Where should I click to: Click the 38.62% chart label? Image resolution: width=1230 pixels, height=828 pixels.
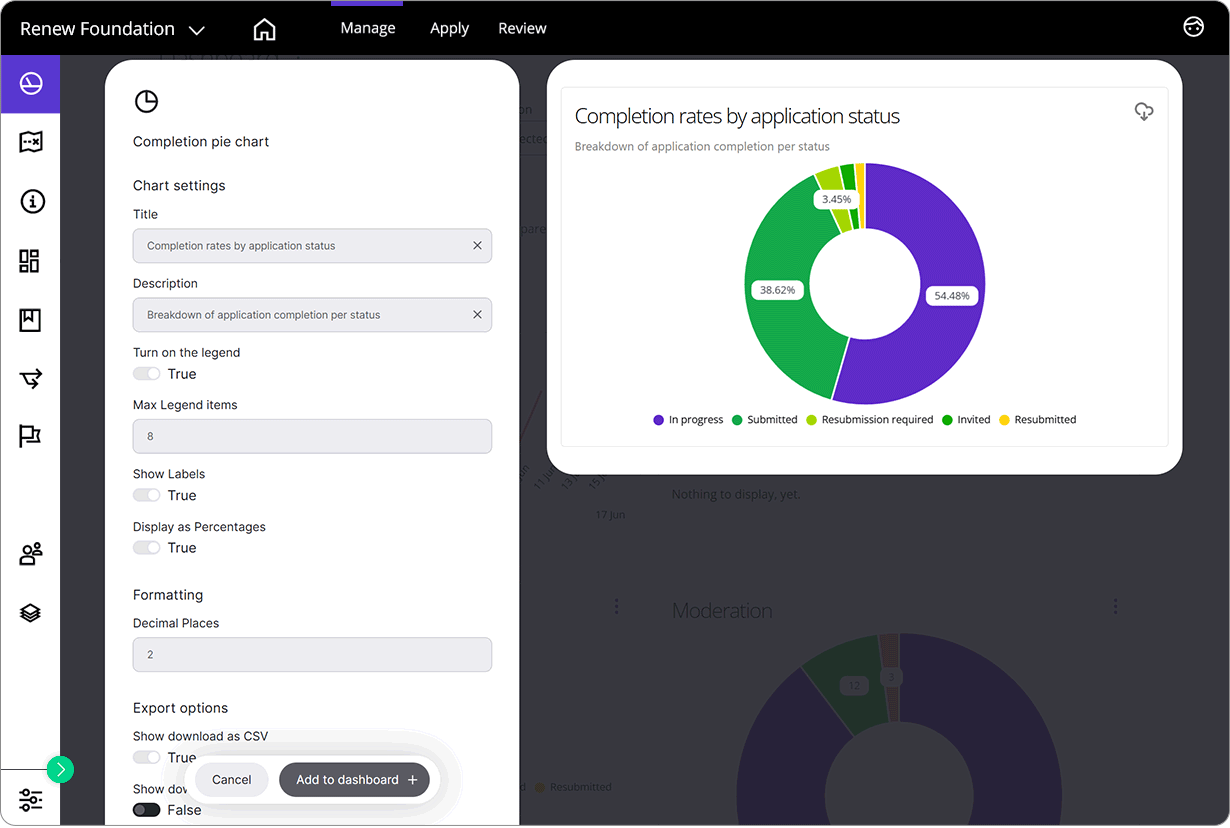[x=777, y=290]
